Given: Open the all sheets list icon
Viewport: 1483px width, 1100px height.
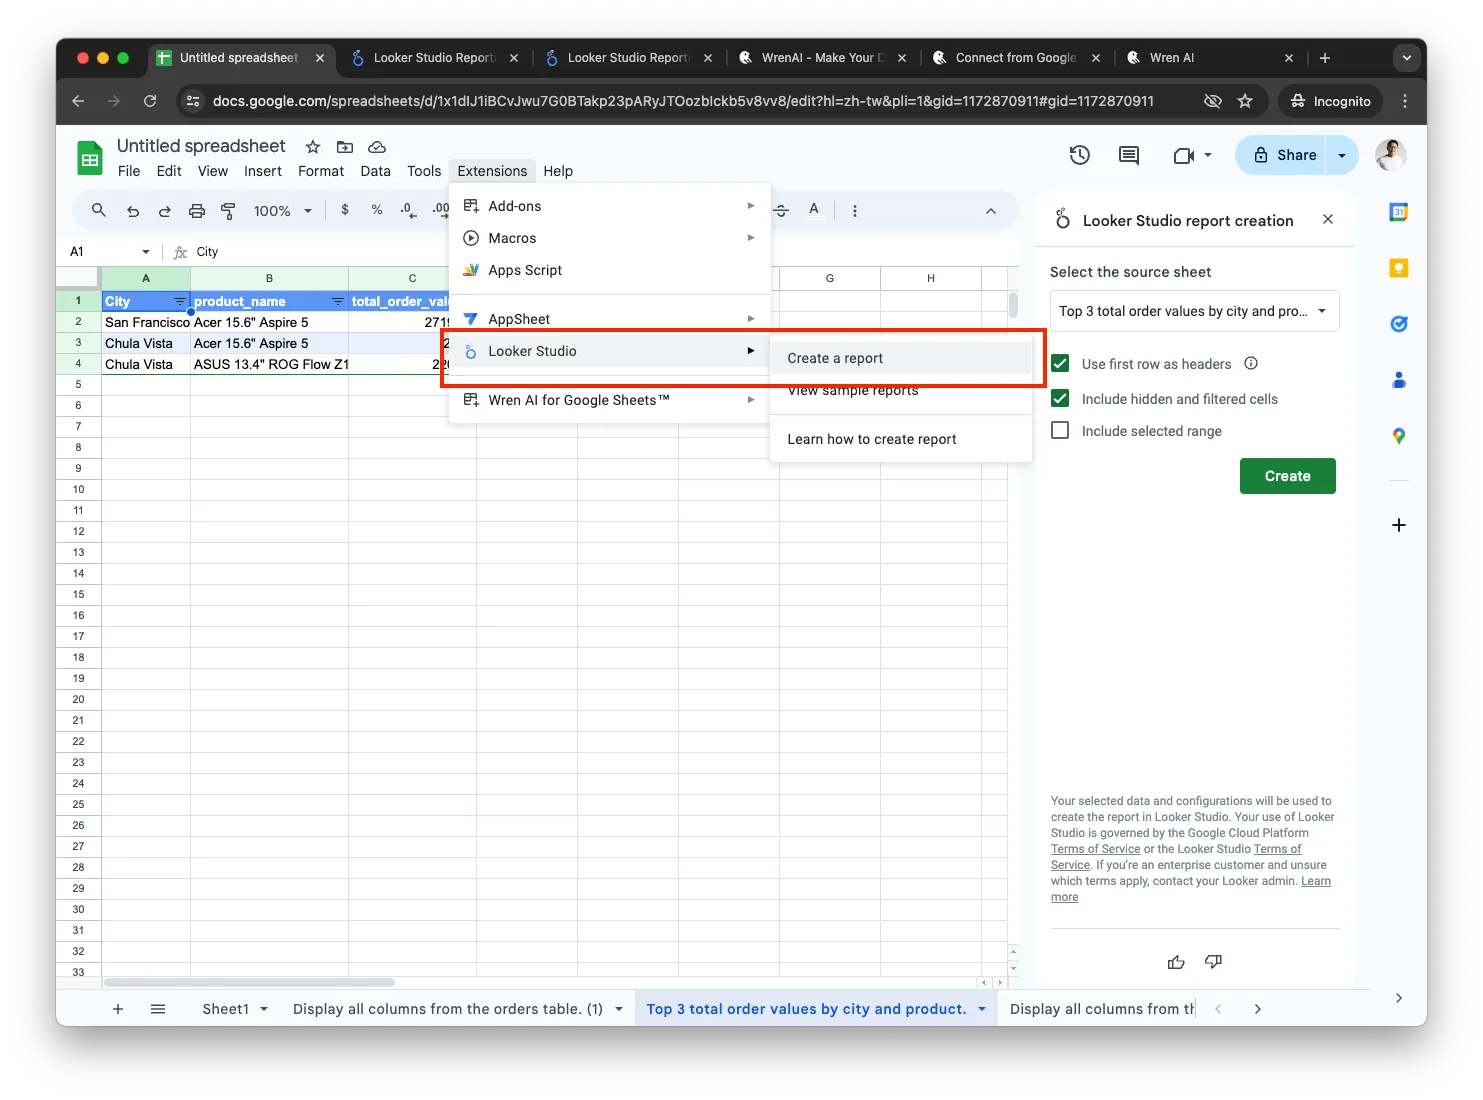Looking at the screenshot, I should point(158,1009).
